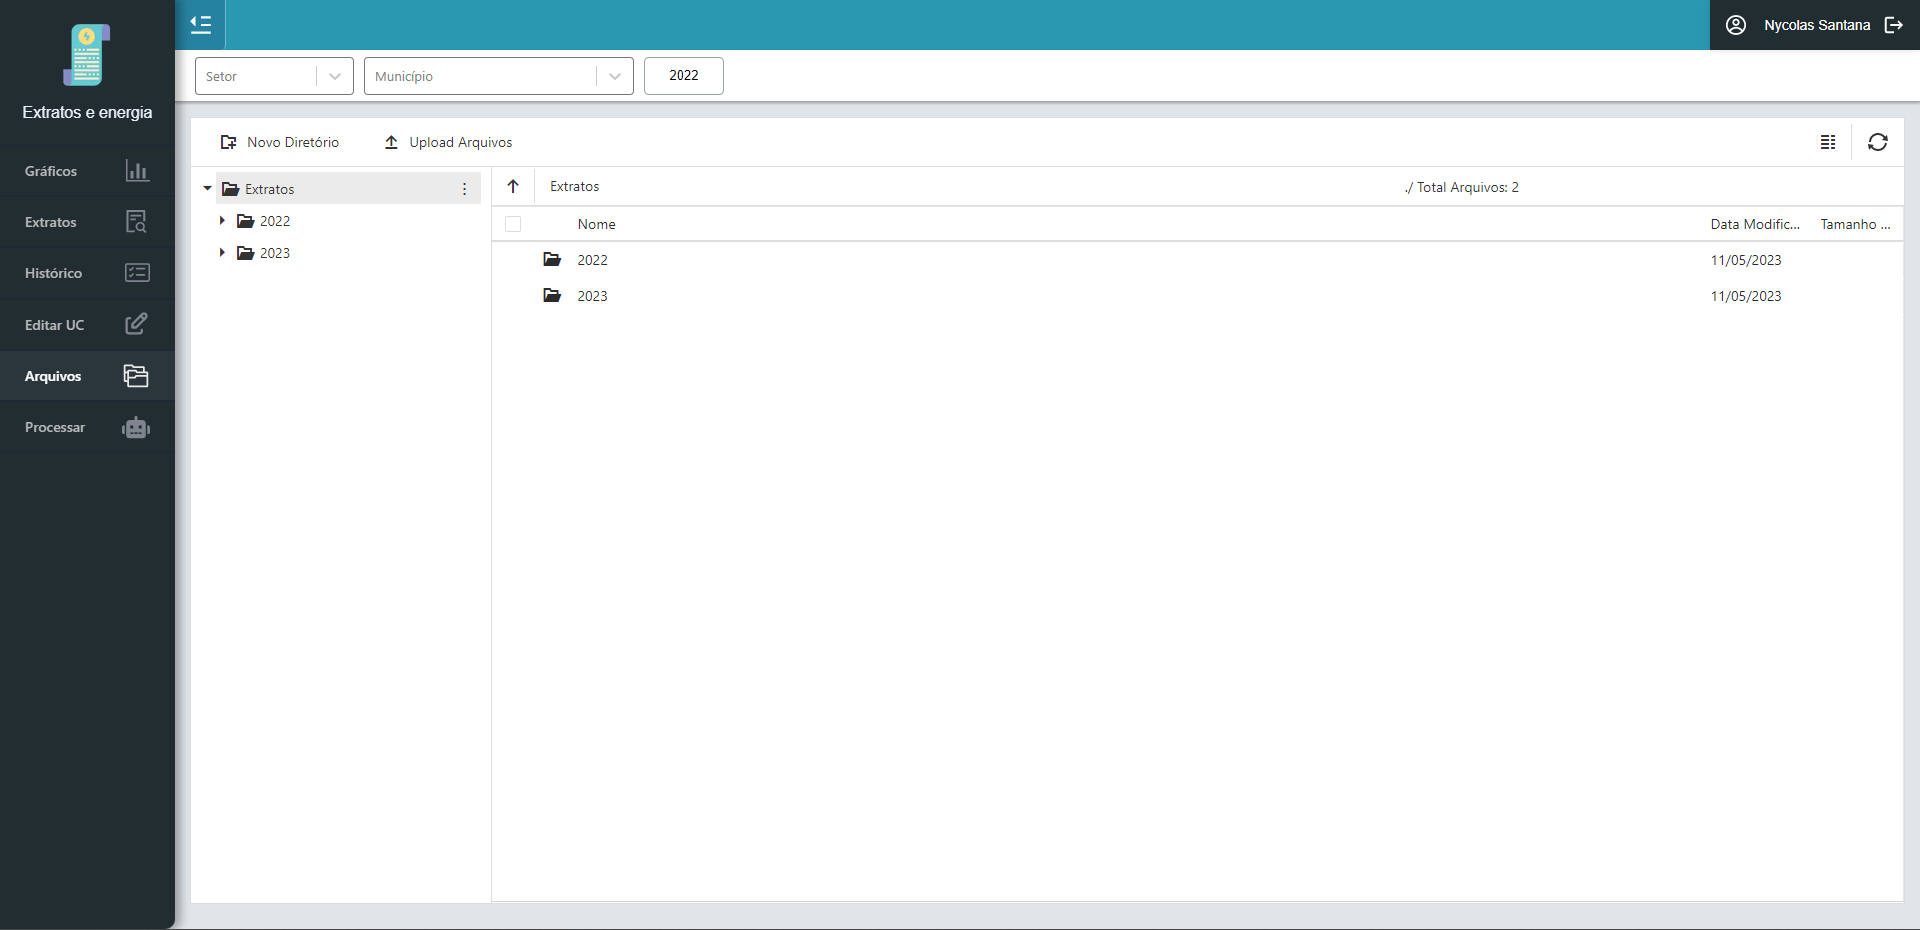Open the three-dot menu on Extratos folder

point(464,189)
